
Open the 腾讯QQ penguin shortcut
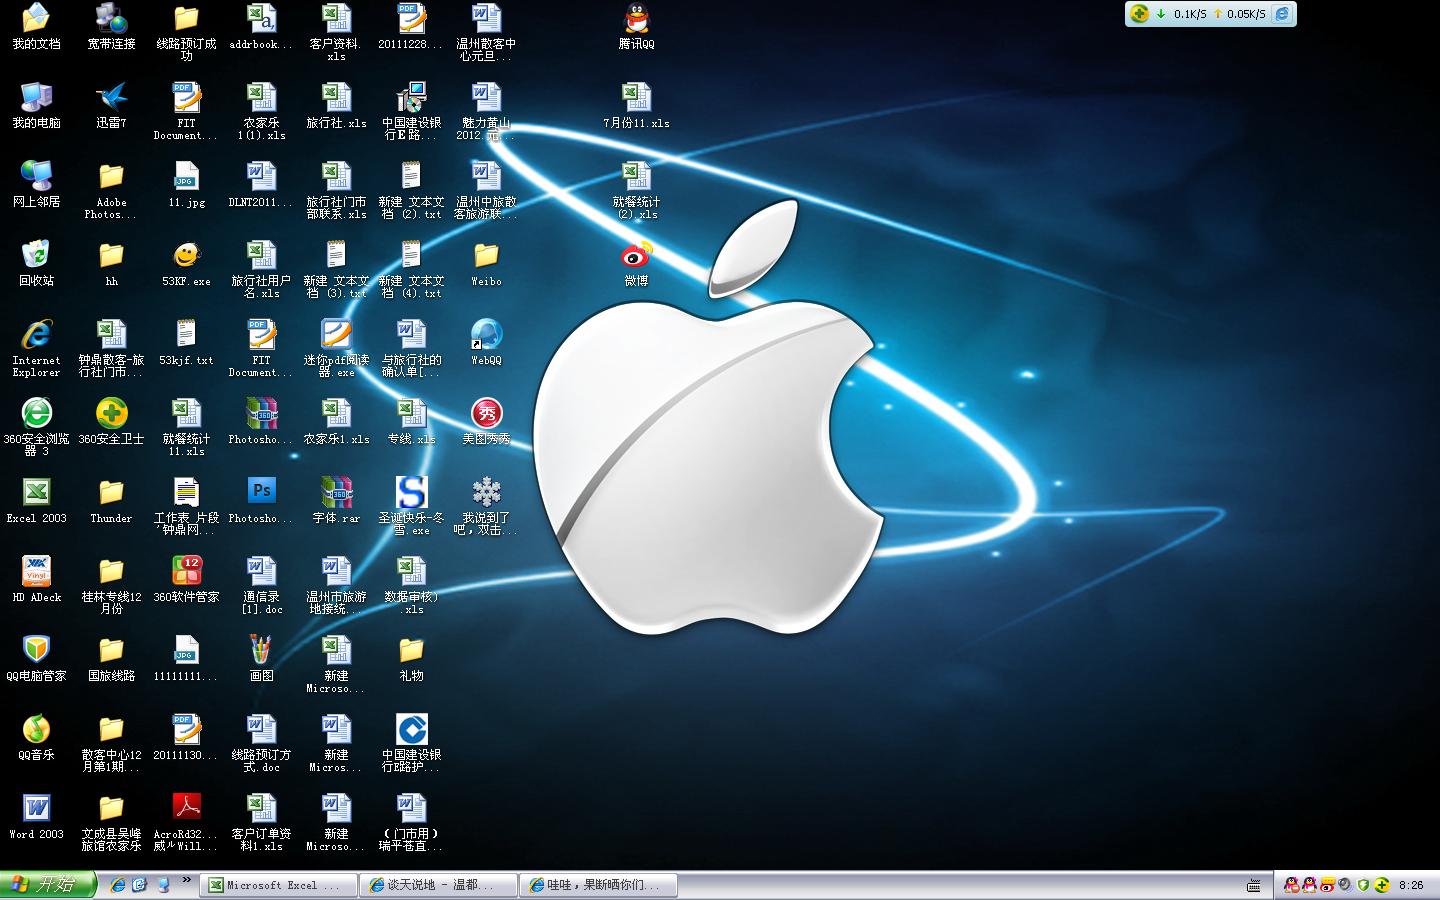[x=636, y=27]
